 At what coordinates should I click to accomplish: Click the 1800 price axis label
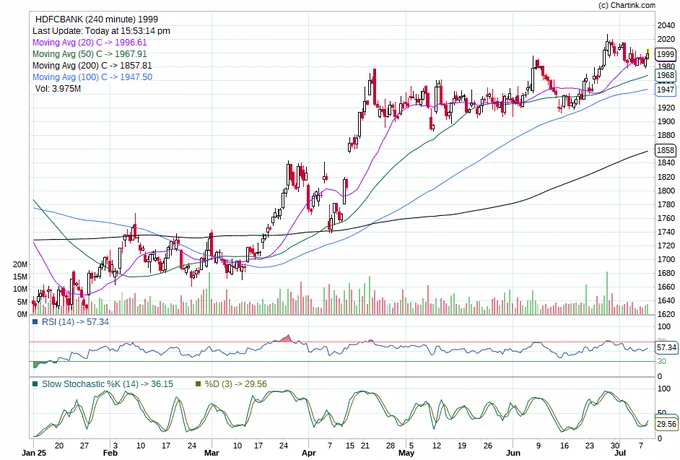(666, 190)
